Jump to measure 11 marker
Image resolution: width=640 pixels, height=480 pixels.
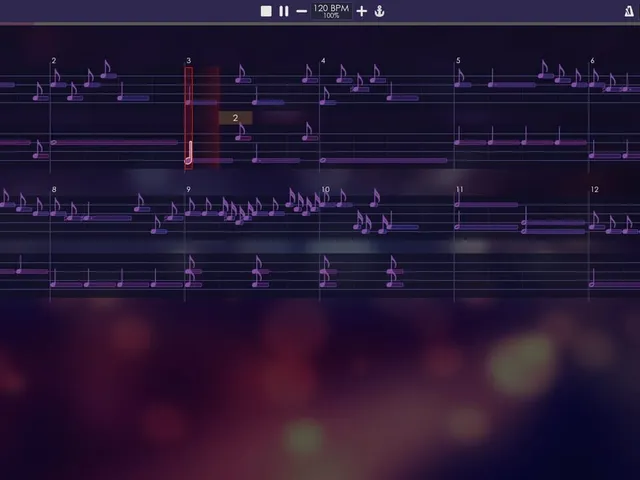(x=460, y=189)
